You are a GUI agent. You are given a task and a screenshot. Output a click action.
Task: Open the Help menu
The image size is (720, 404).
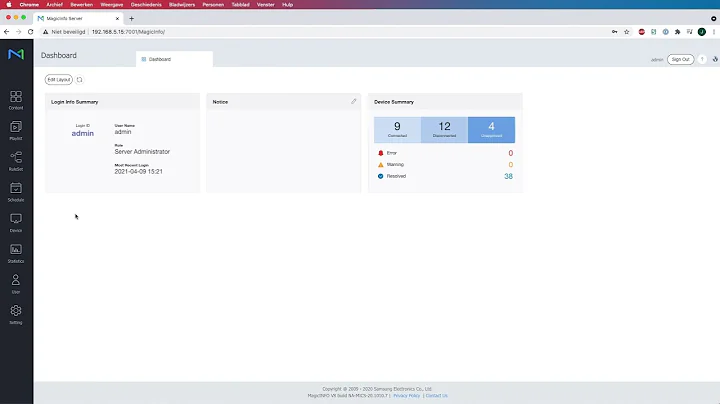coord(287,5)
